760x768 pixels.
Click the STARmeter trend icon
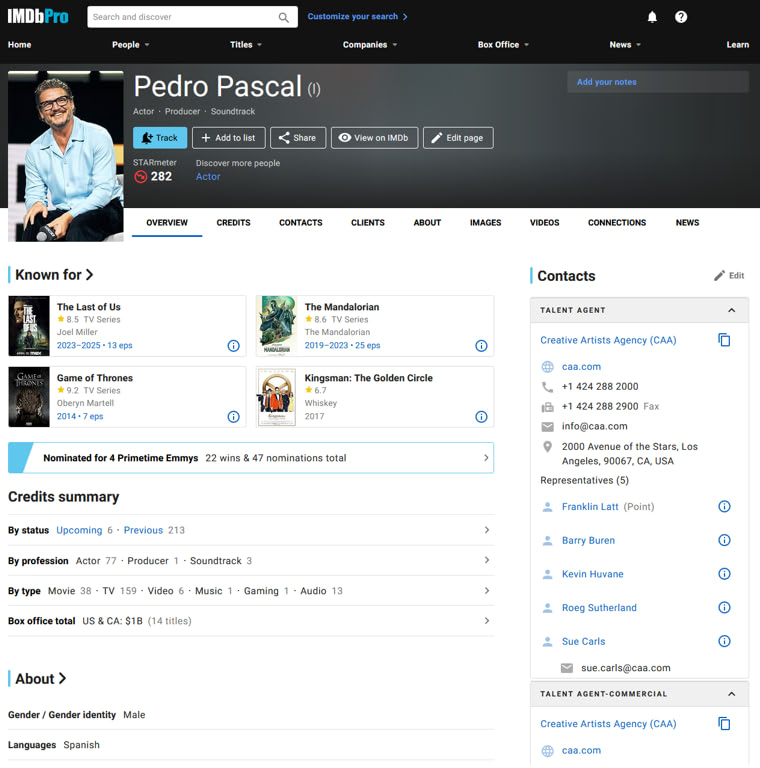point(141,176)
